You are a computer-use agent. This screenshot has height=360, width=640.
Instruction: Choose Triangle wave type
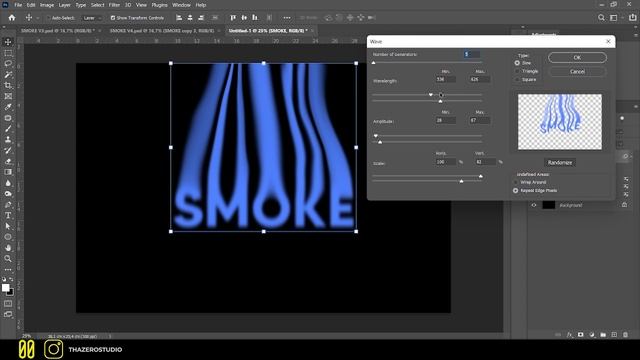[517, 71]
